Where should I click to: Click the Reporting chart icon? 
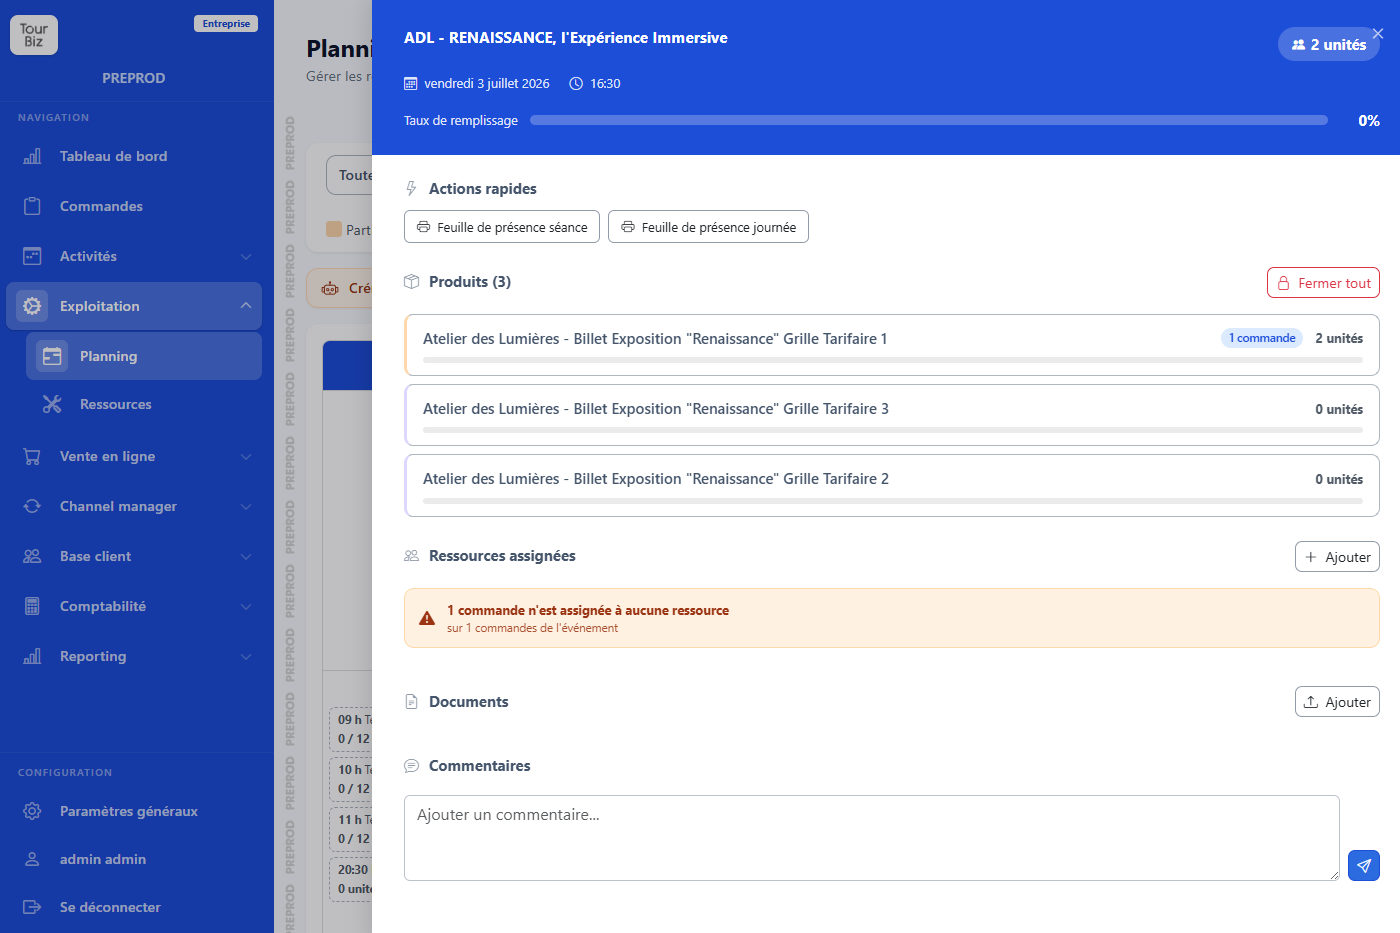32,656
